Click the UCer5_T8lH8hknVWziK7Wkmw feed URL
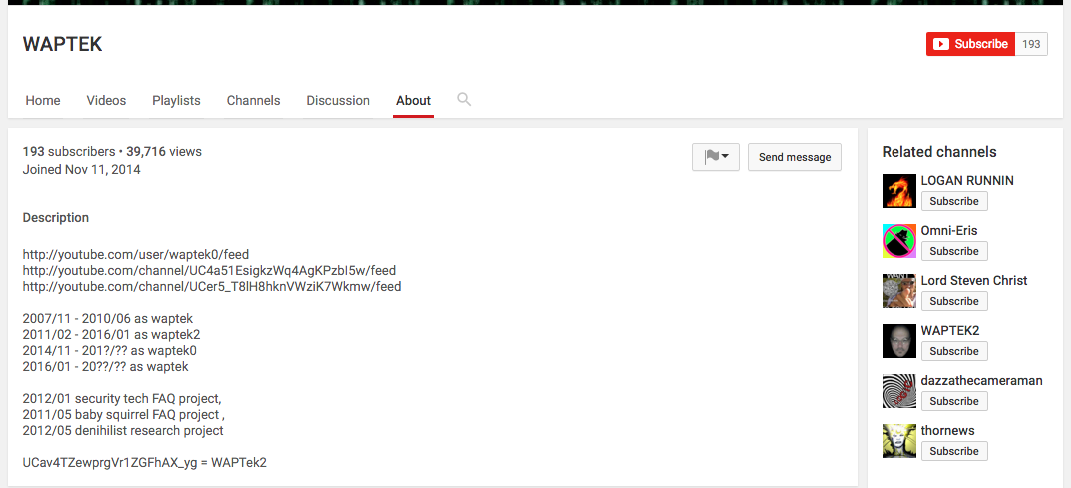 coord(212,287)
